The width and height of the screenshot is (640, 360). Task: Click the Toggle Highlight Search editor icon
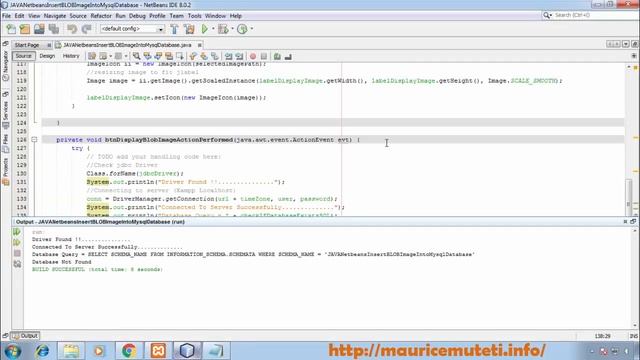click(169, 56)
